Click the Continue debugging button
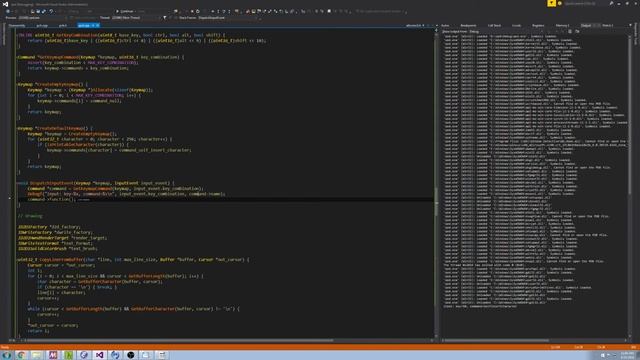The height and width of the screenshot is (360, 640). coord(125,11)
